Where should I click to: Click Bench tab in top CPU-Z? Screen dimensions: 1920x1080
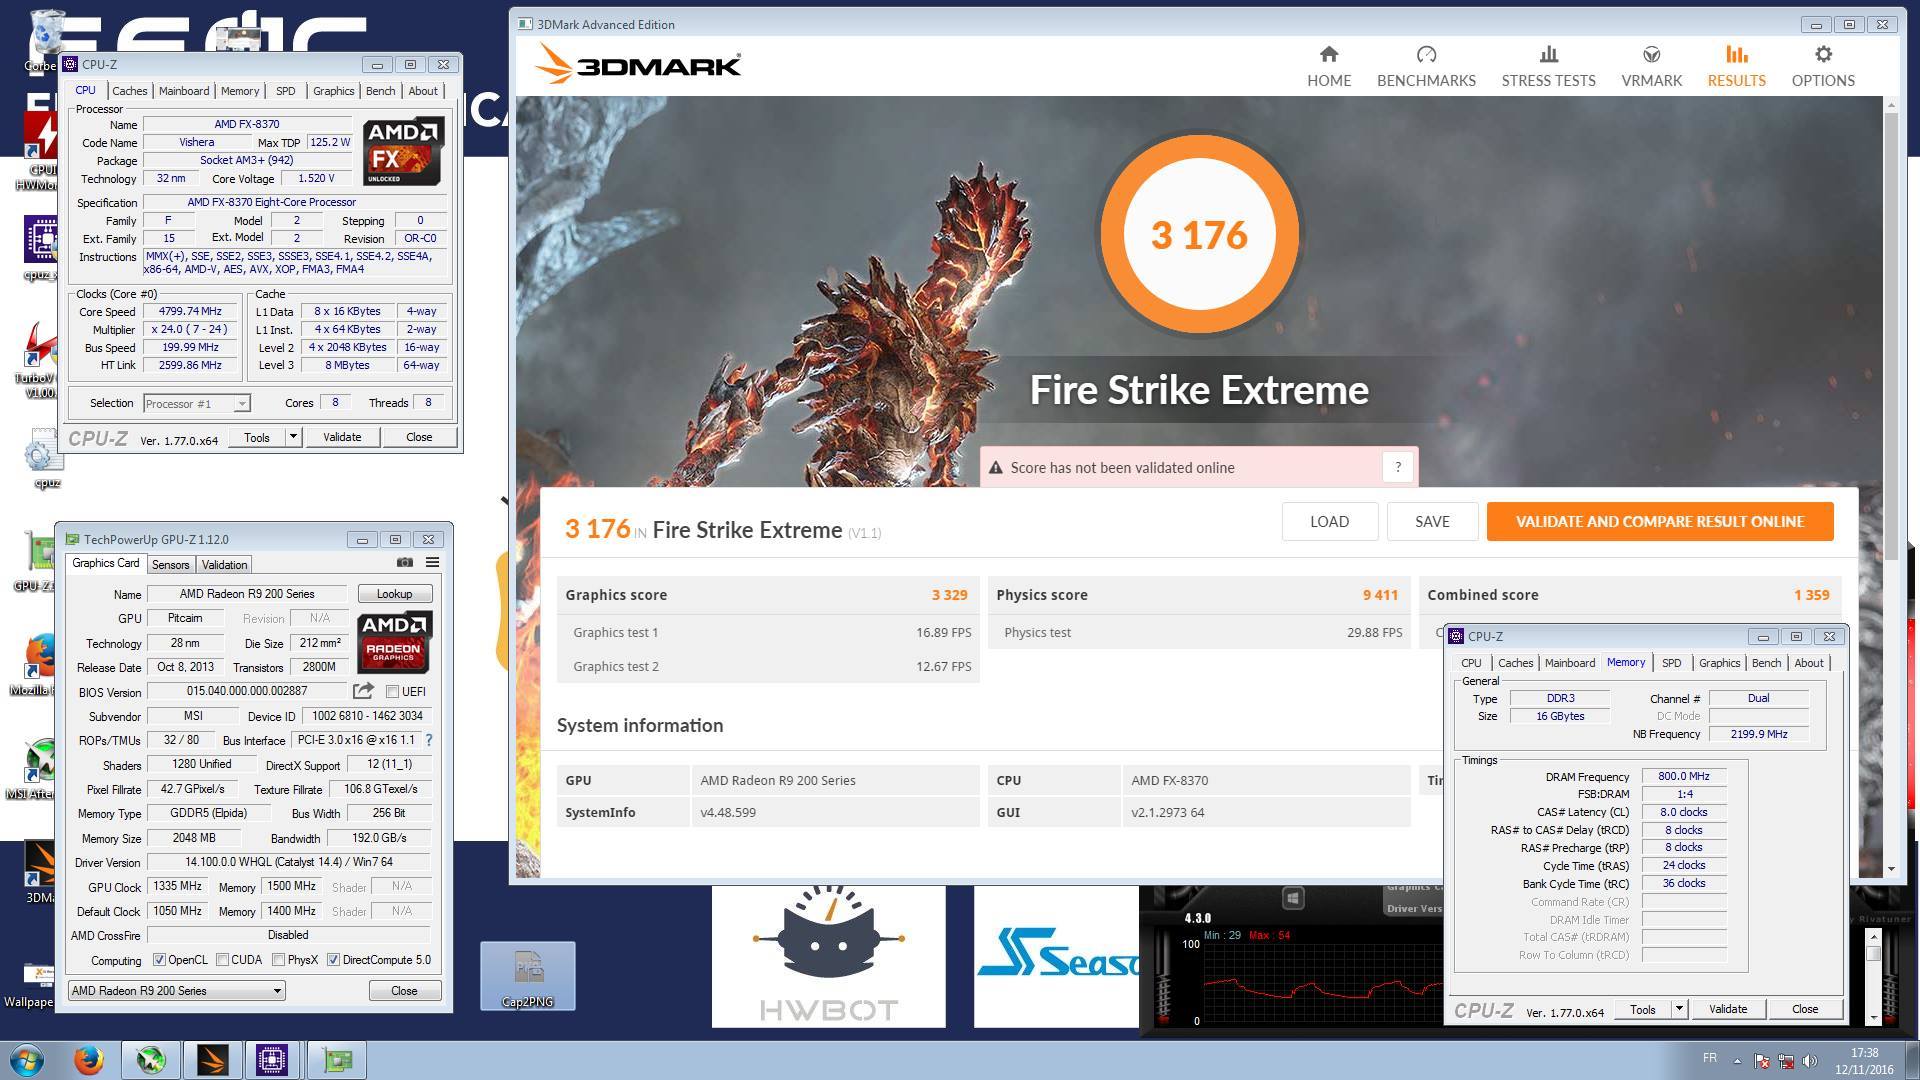pyautogui.click(x=380, y=91)
